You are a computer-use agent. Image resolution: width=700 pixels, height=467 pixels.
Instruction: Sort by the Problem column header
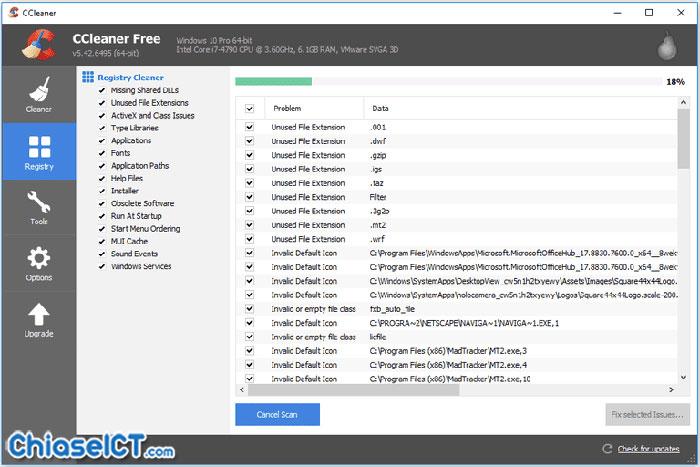coord(314,108)
